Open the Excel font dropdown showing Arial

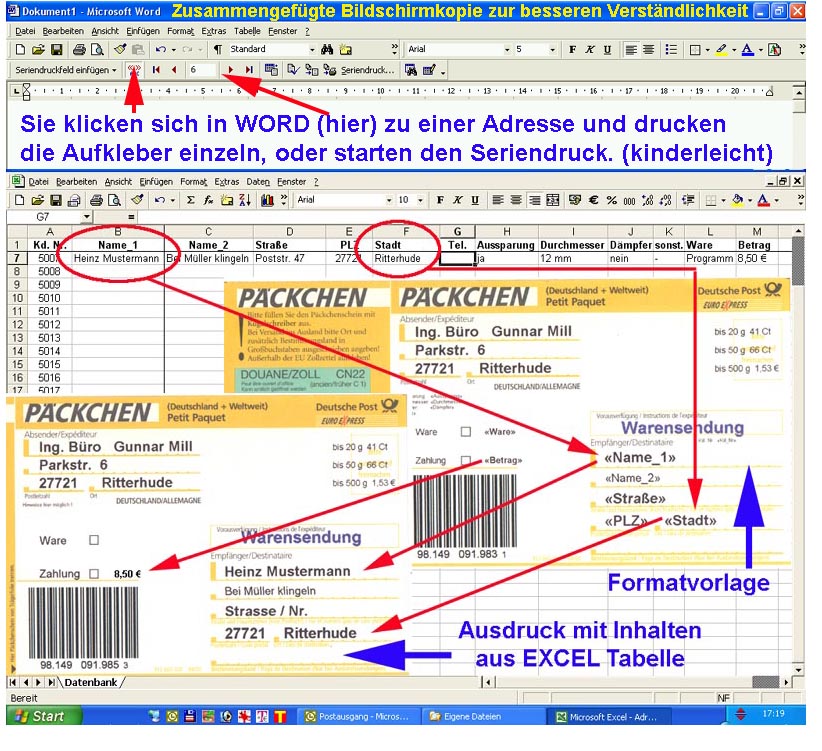tap(389, 200)
